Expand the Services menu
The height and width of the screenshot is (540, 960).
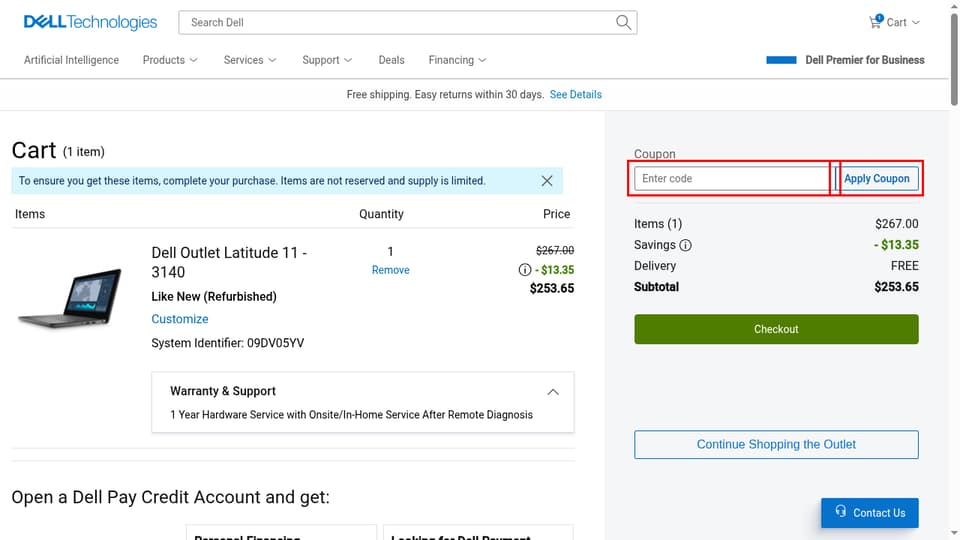coord(250,60)
